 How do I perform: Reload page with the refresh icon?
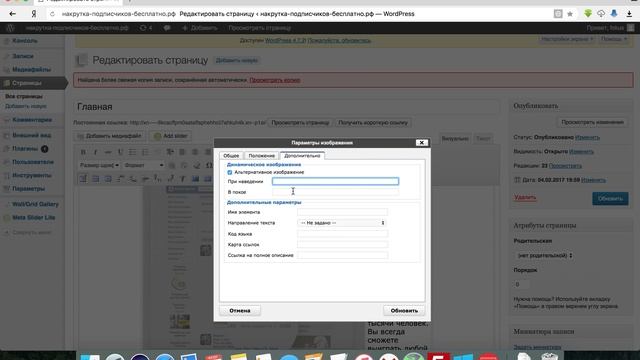coord(52,14)
